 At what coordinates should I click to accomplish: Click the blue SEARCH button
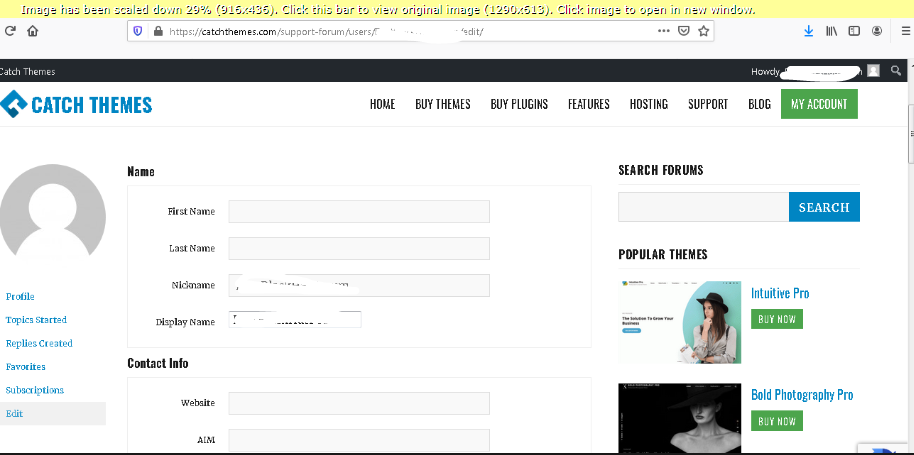pos(824,207)
